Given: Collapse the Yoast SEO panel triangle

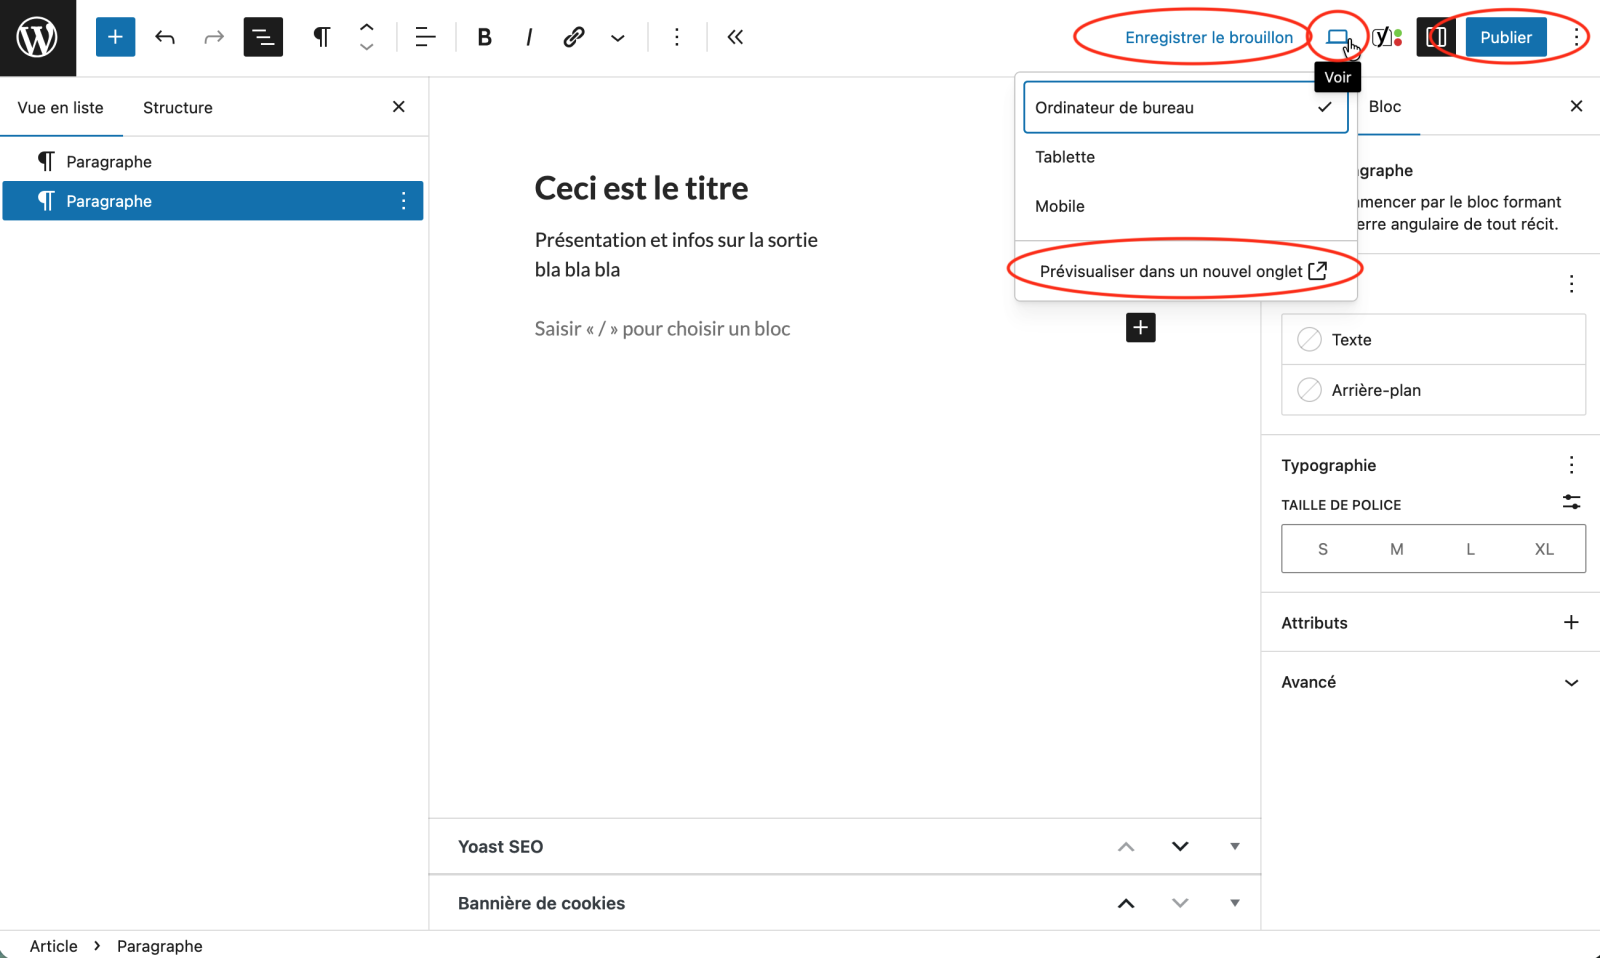Looking at the screenshot, I should coord(1234,846).
